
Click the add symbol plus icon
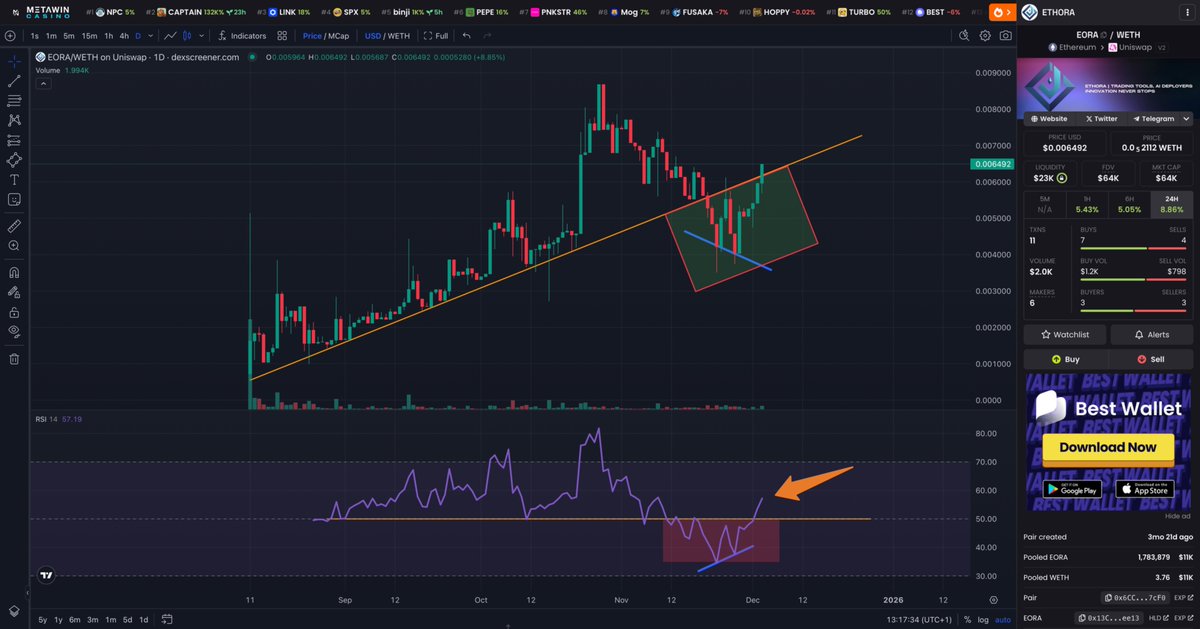(x=12, y=35)
